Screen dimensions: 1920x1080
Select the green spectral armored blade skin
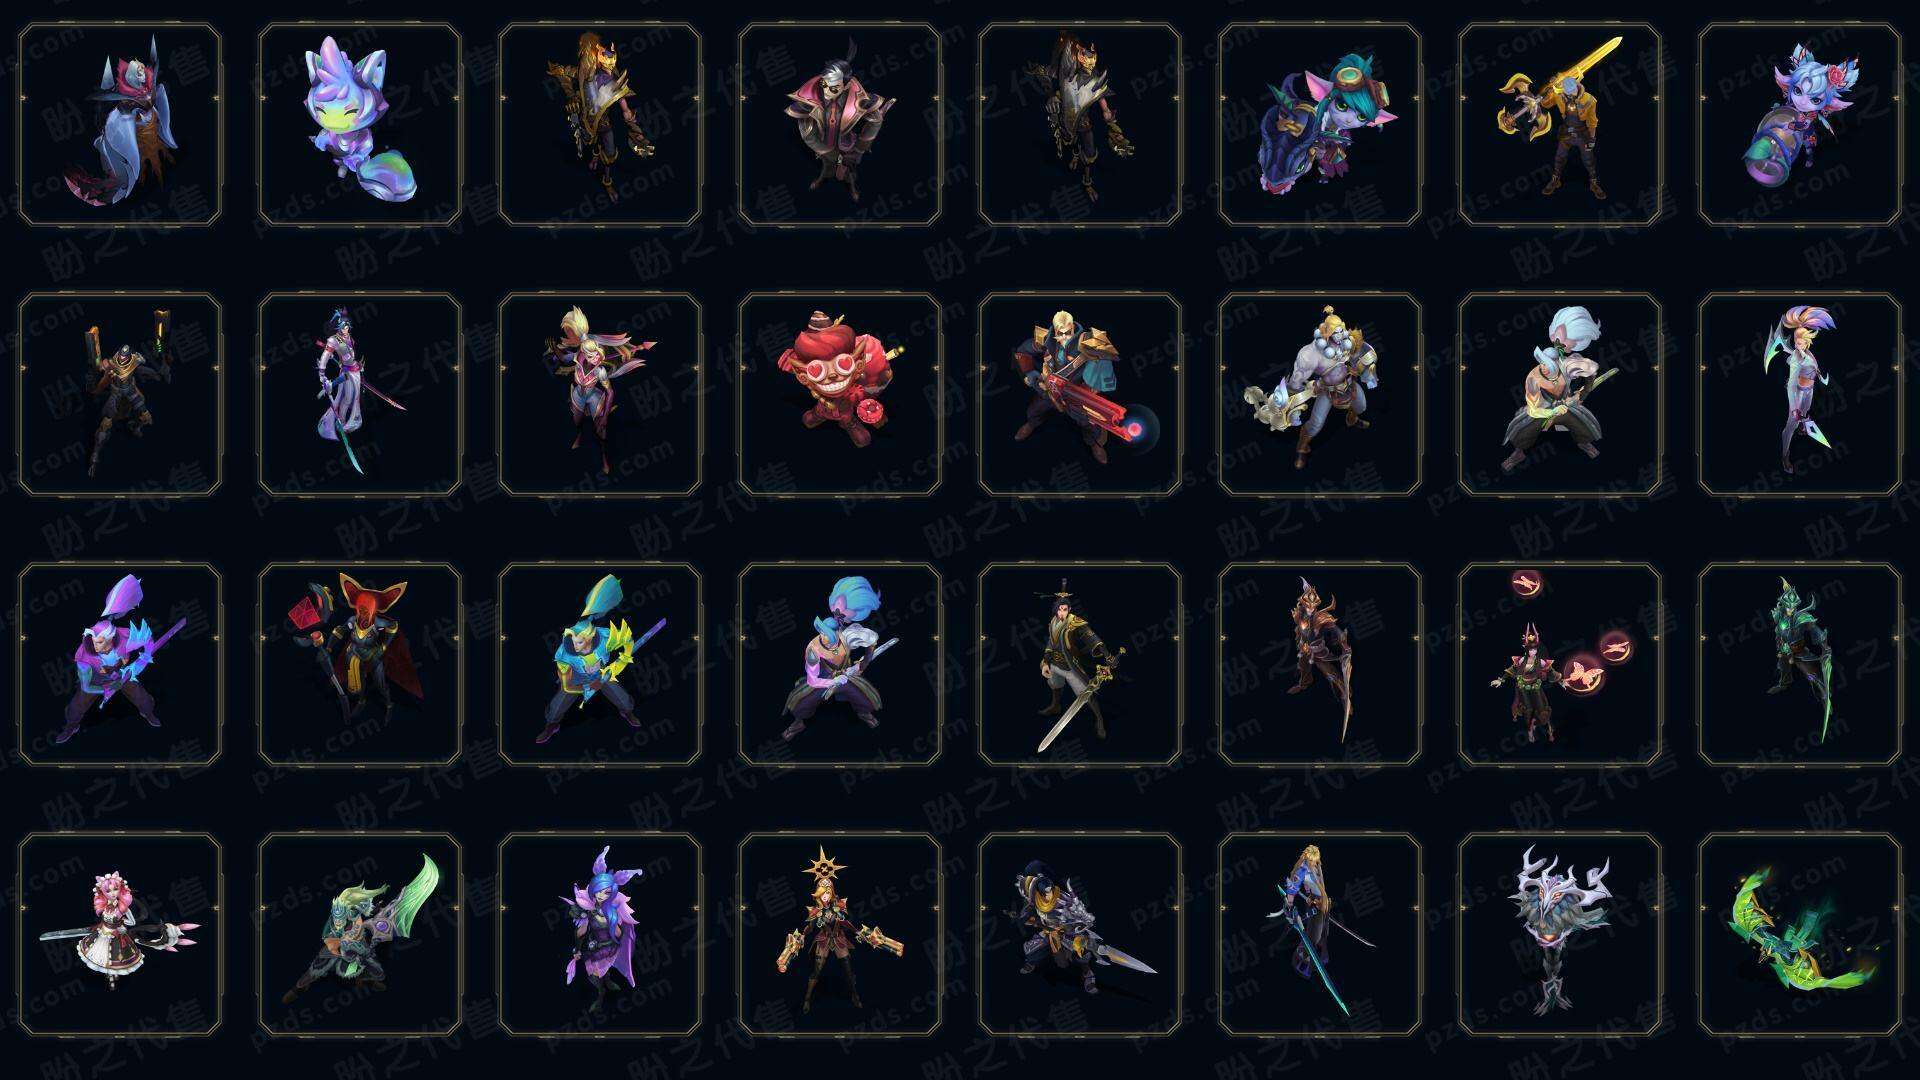point(1800,664)
